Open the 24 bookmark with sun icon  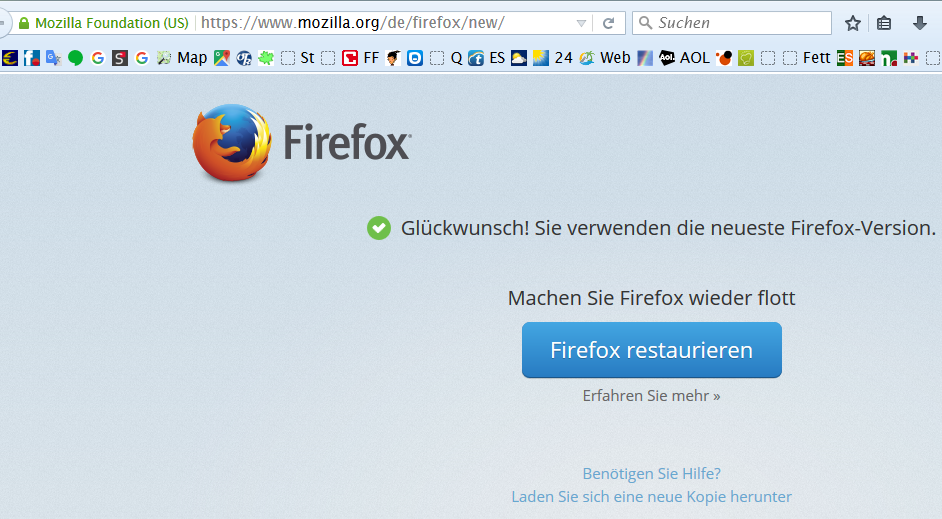tap(553, 58)
